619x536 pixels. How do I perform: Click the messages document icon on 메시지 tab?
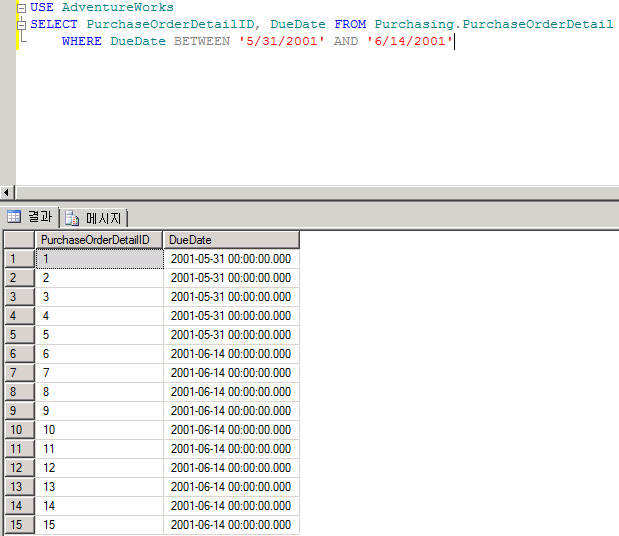[x=72, y=218]
